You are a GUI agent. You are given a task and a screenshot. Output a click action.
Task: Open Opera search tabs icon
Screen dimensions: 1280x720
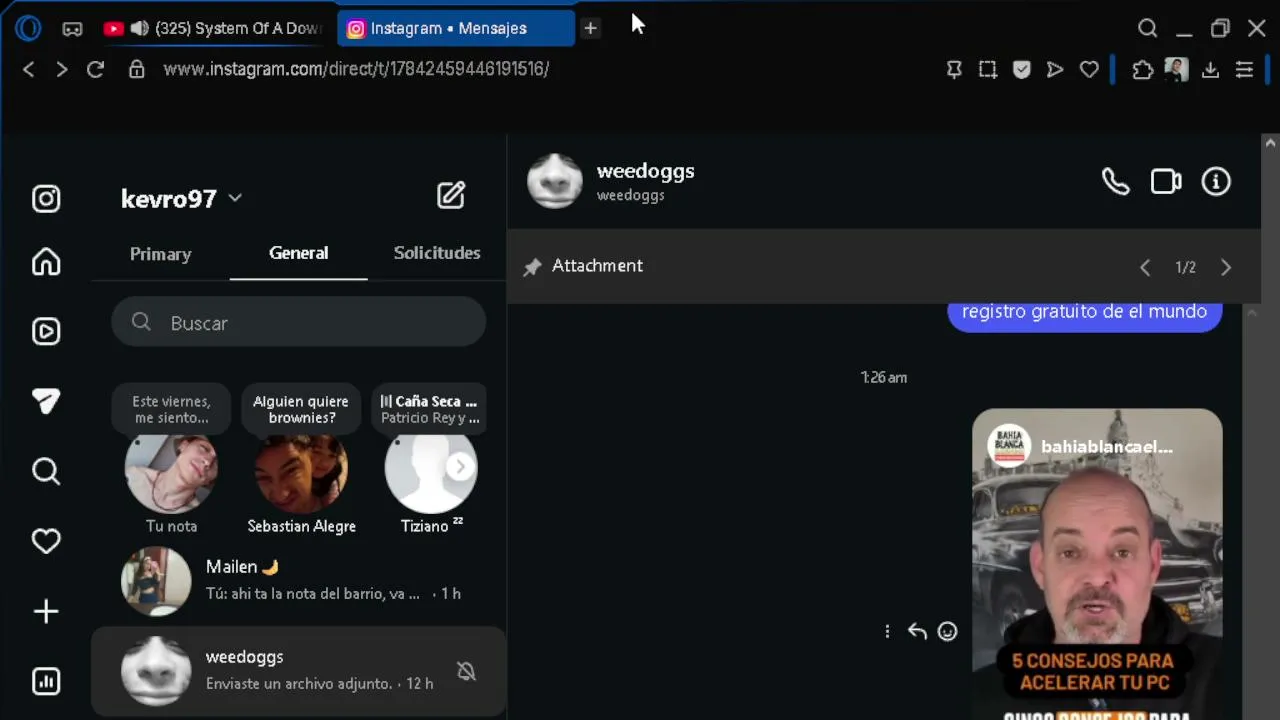coord(1148,28)
